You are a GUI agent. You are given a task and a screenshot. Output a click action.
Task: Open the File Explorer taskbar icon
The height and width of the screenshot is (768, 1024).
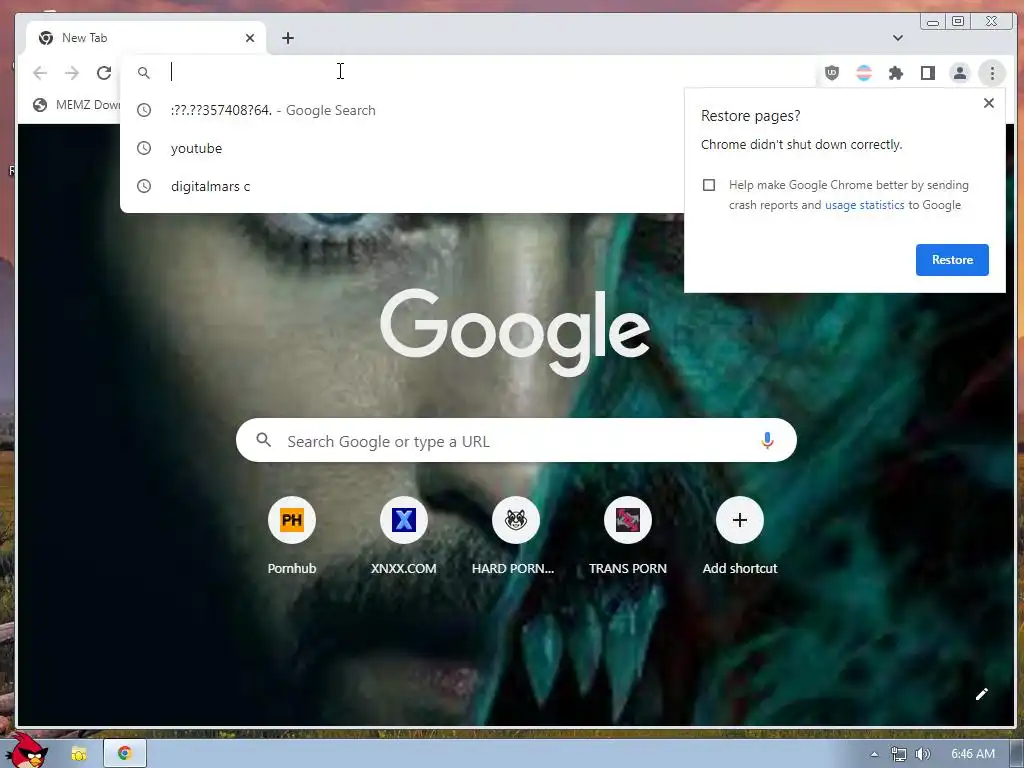coord(79,754)
